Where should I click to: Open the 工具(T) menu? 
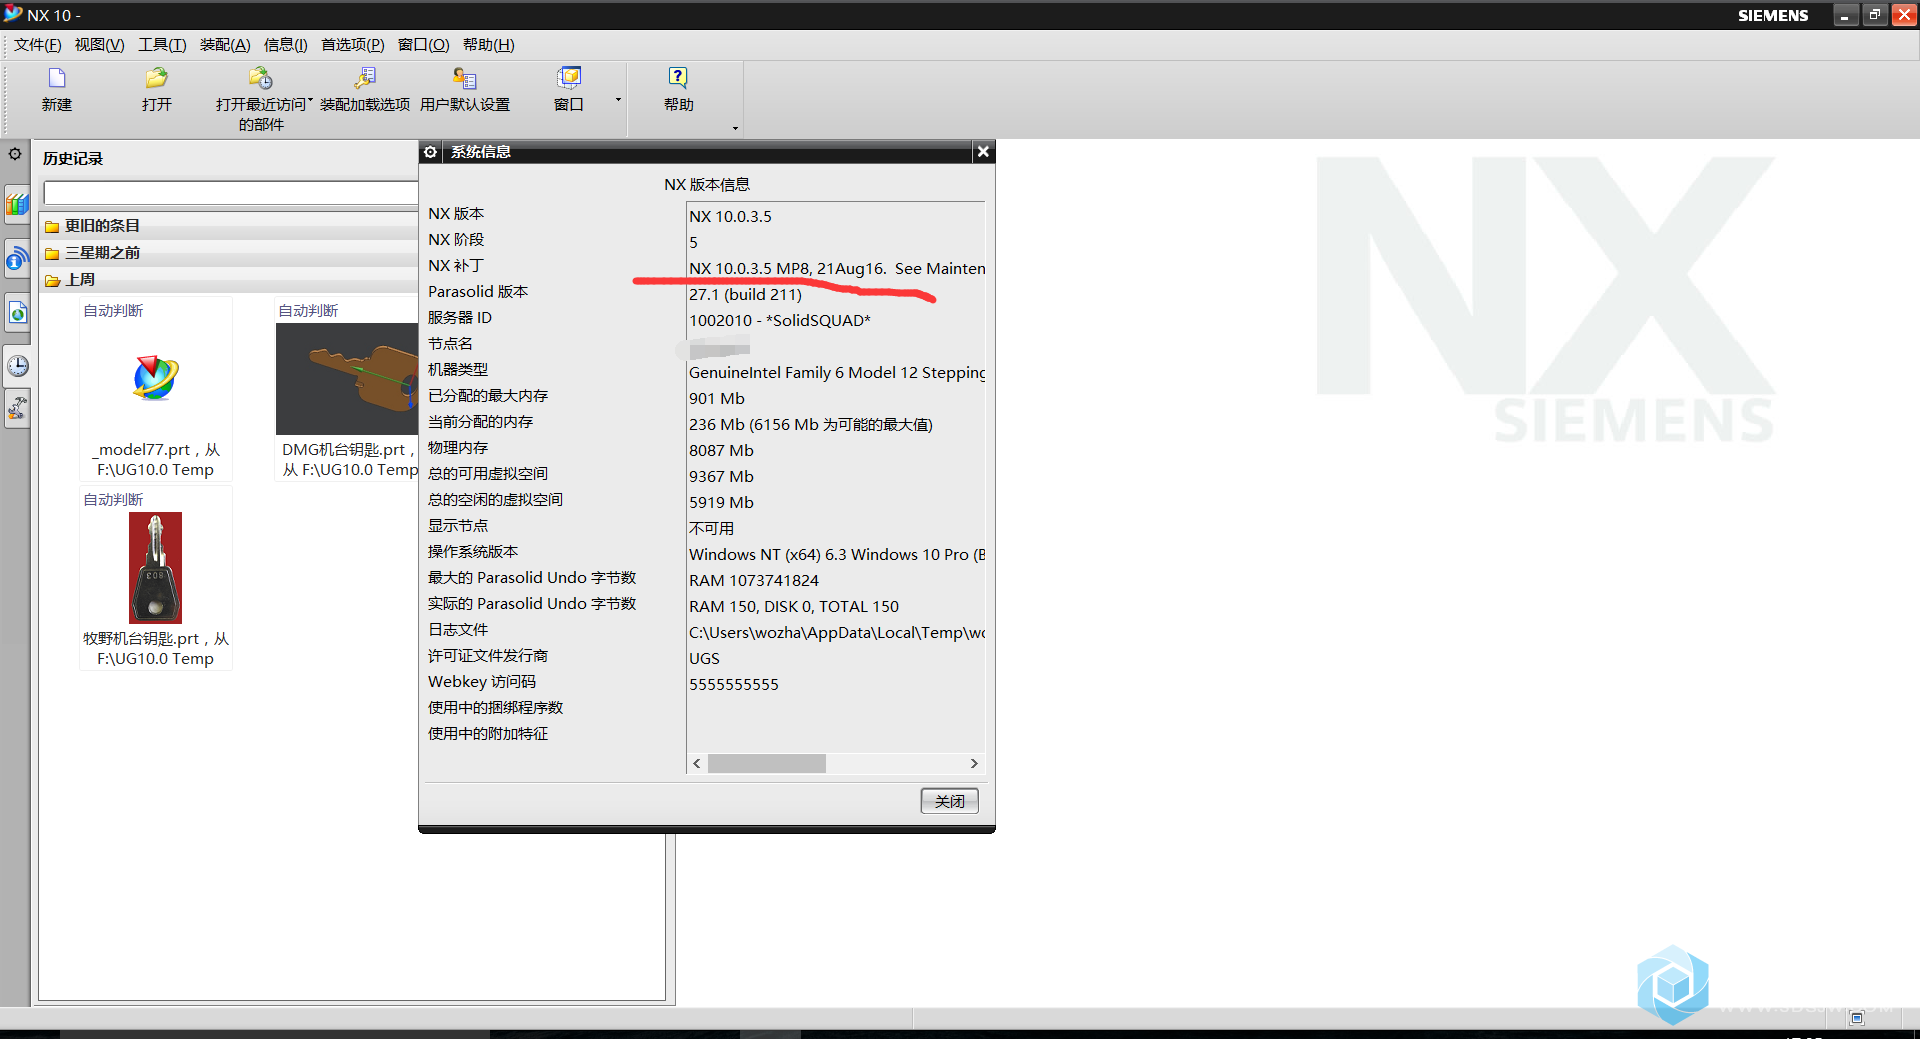(162, 45)
